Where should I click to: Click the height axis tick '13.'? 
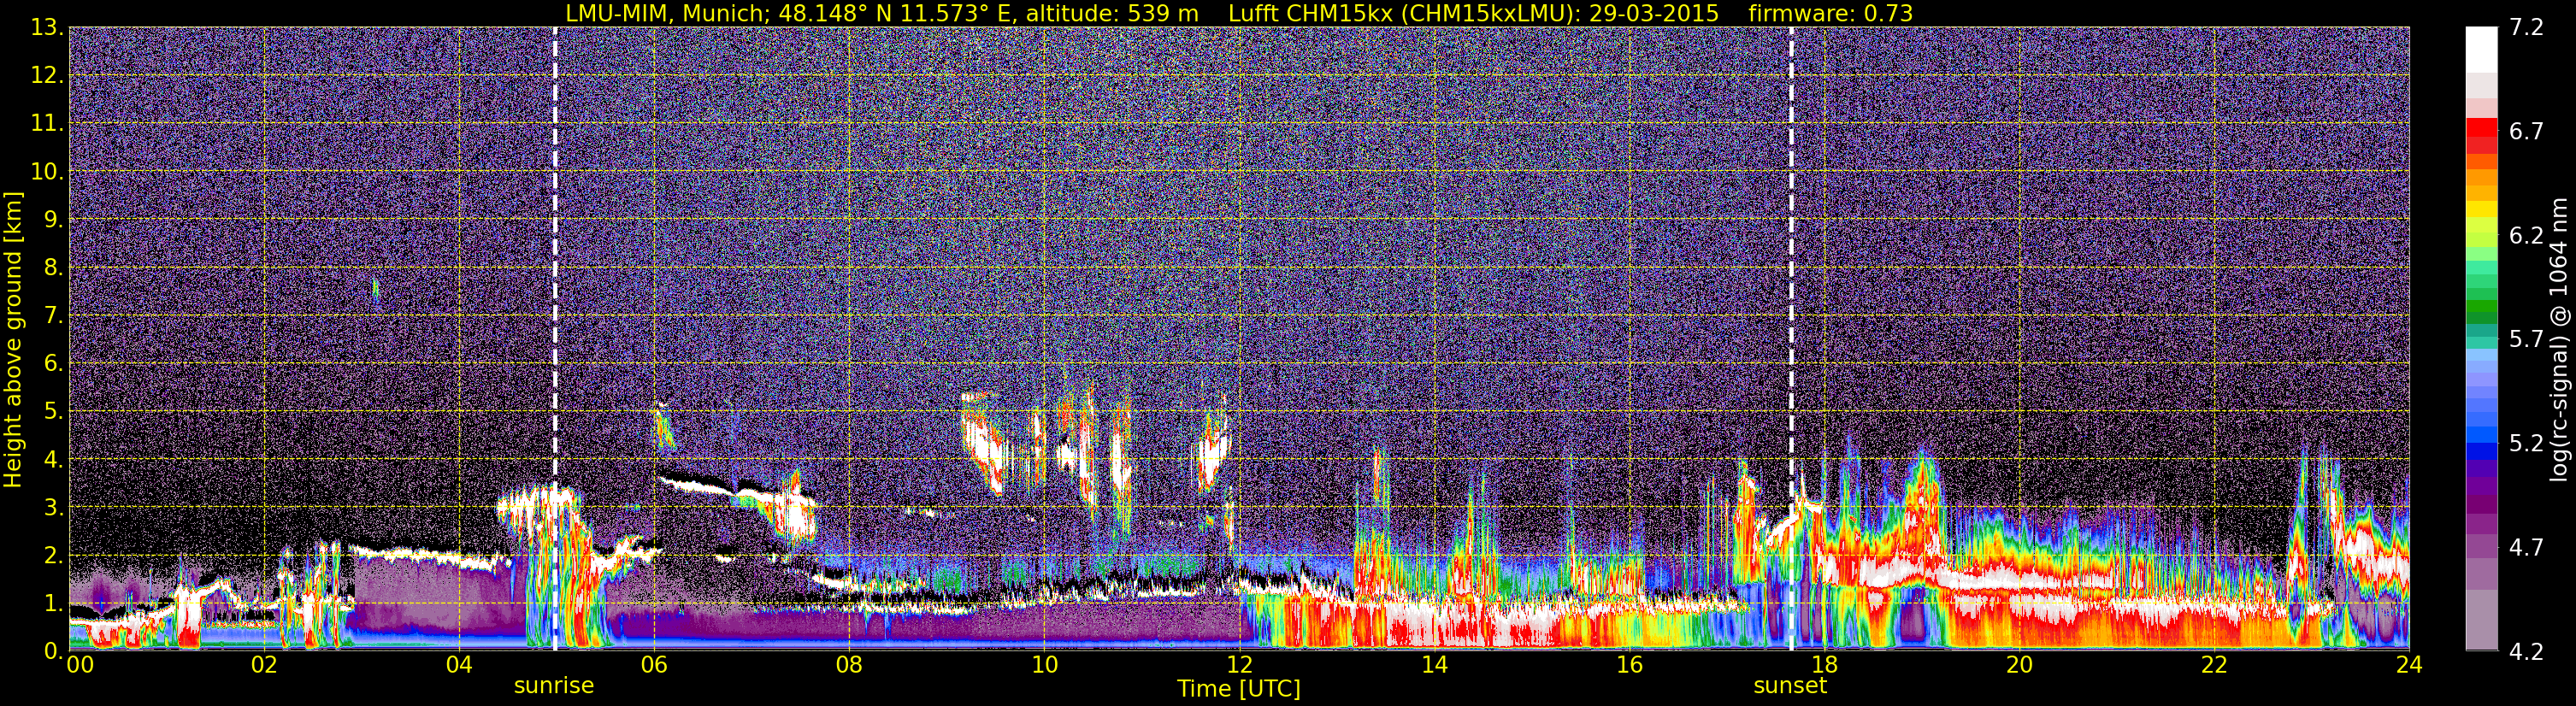47,28
